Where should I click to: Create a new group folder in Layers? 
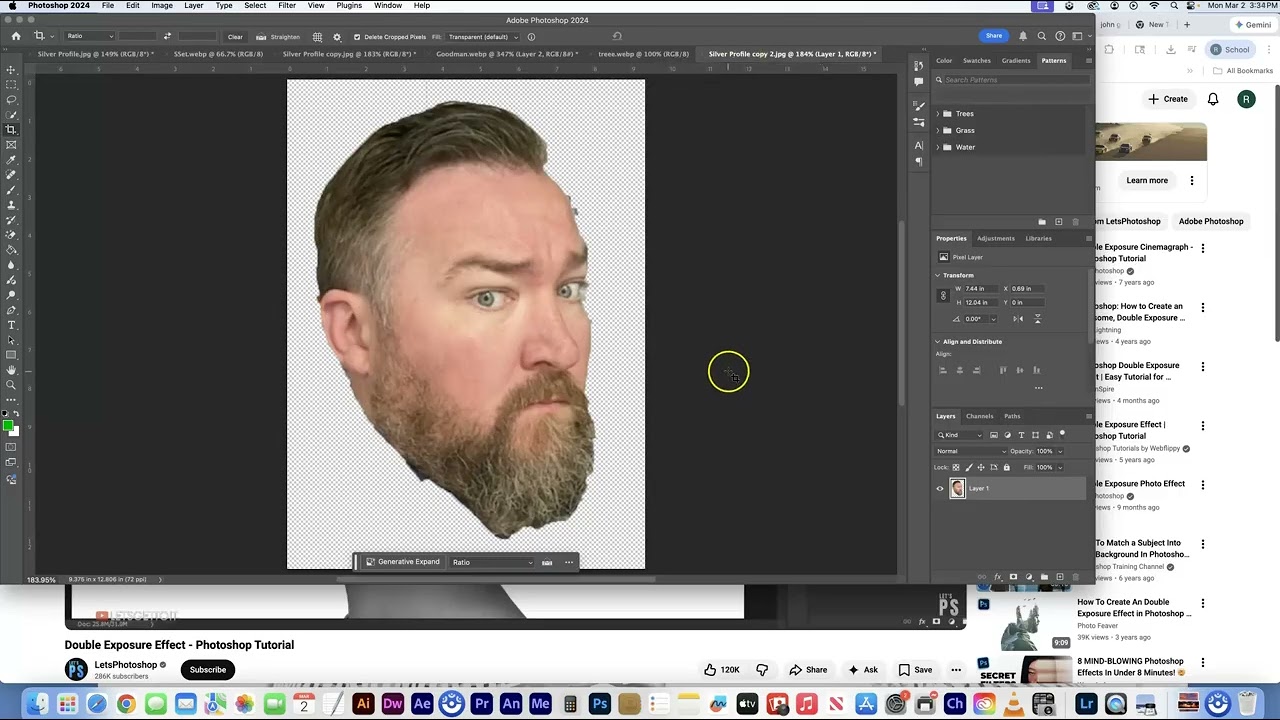pyautogui.click(x=1045, y=577)
